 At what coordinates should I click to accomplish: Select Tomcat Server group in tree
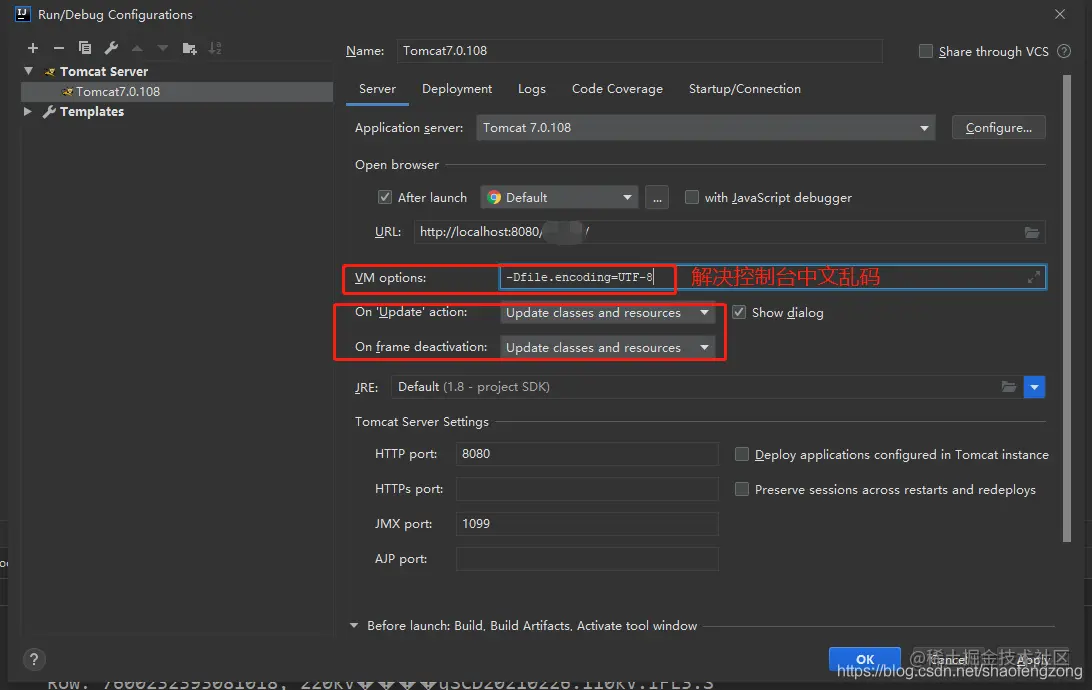point(104,71)
